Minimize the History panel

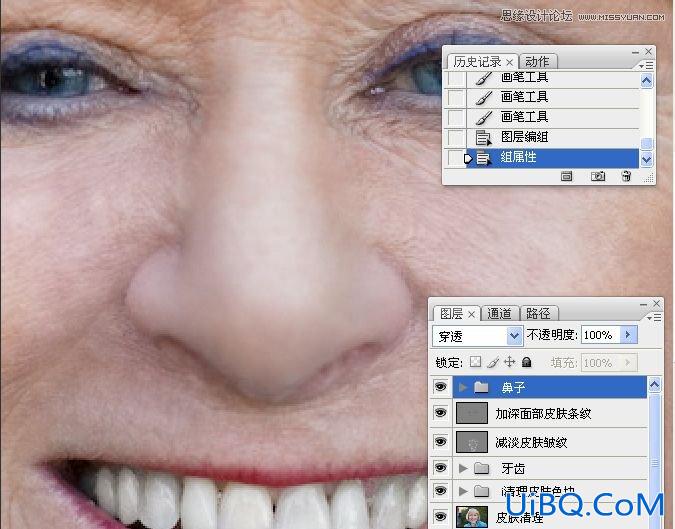[x=635, y=52]
